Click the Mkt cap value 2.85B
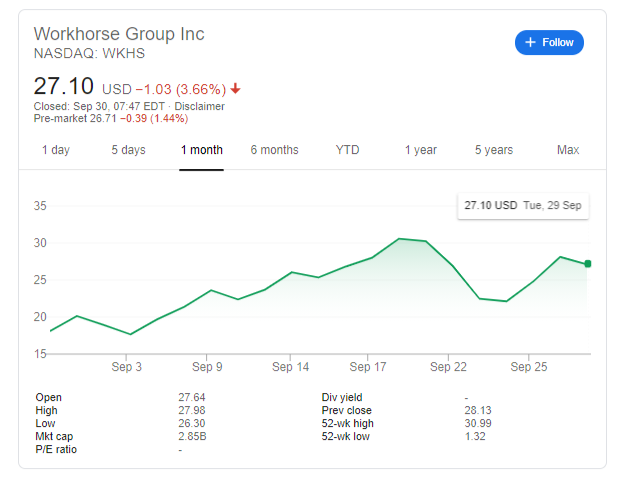This screenshot has height=481, width=621. (x=192, y=436)
